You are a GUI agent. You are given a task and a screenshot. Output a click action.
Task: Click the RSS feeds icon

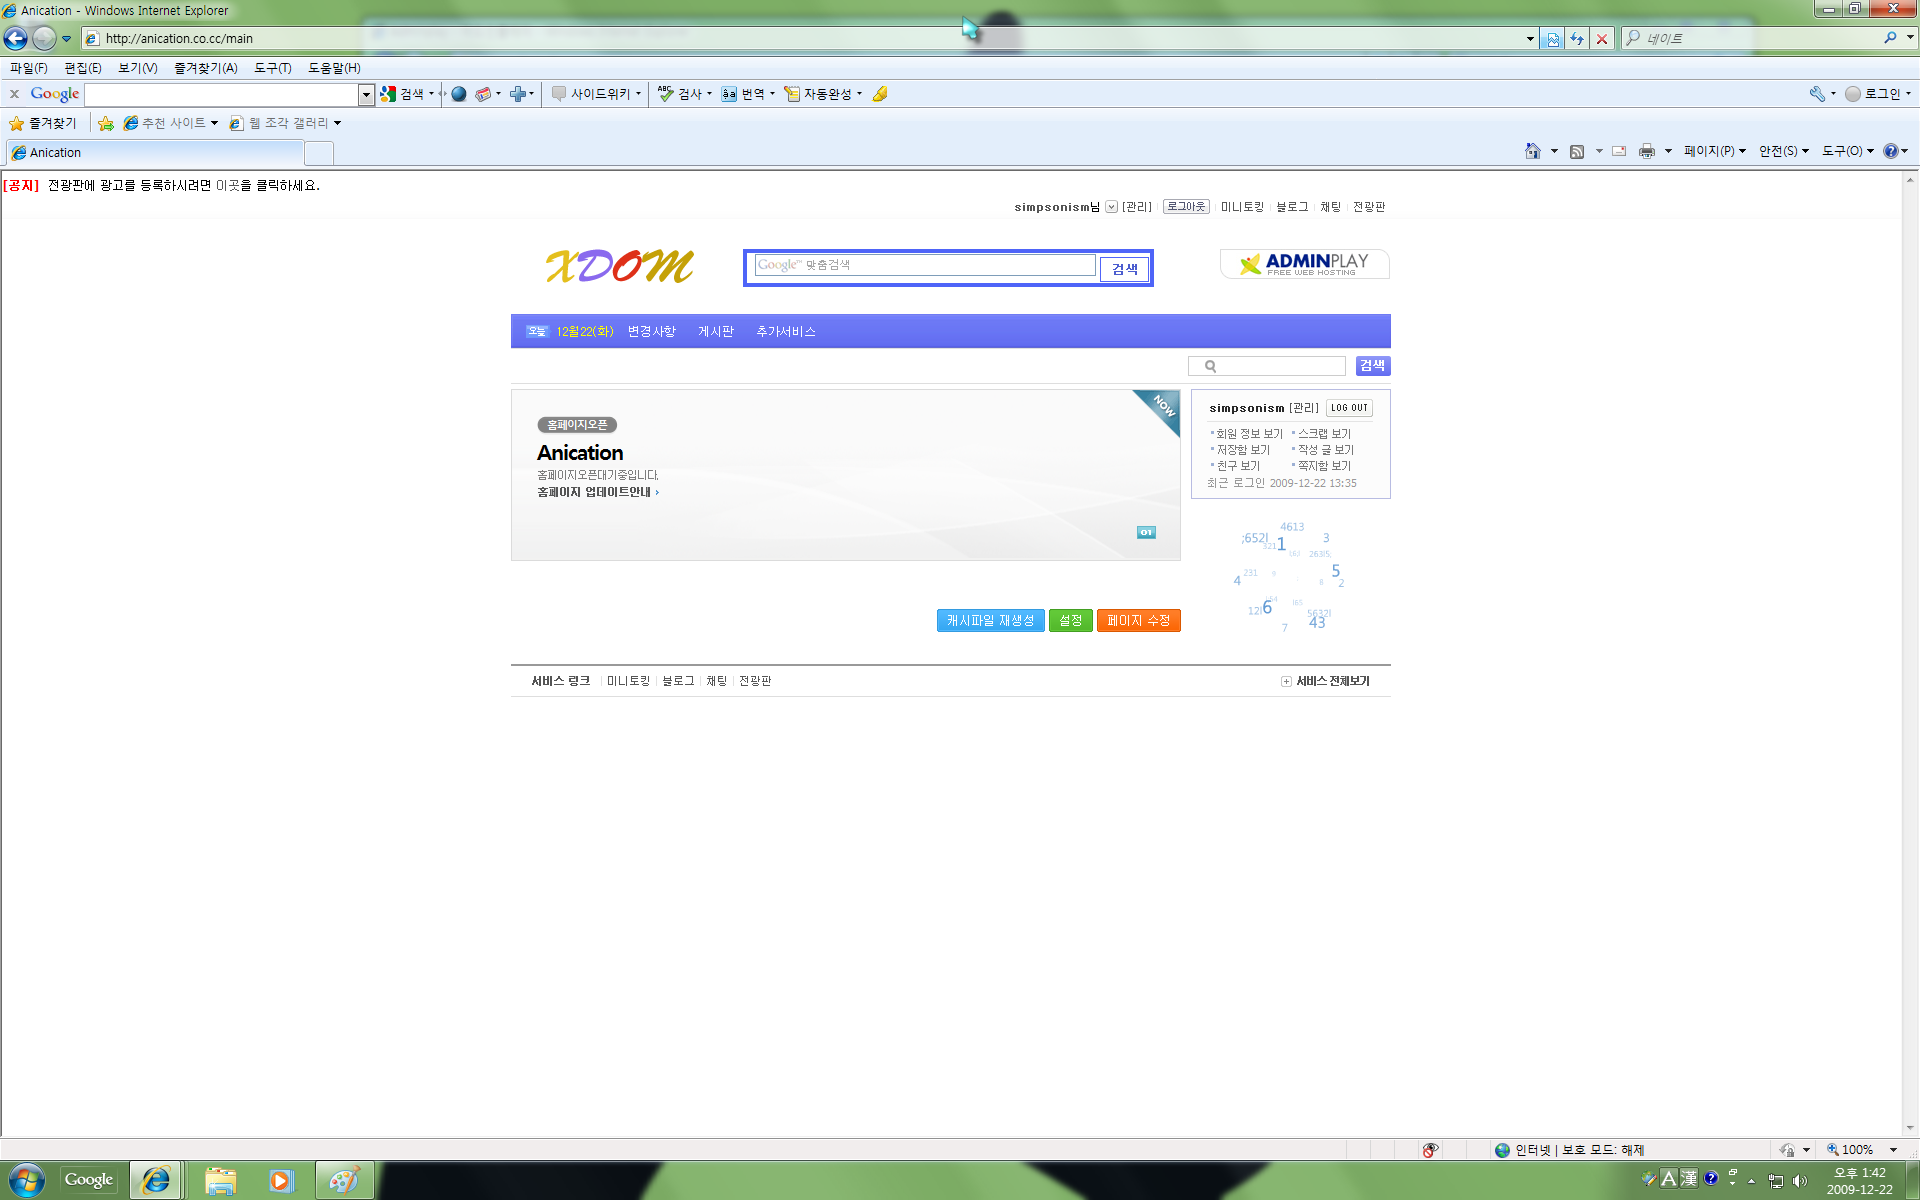[x=1577, y=151]
